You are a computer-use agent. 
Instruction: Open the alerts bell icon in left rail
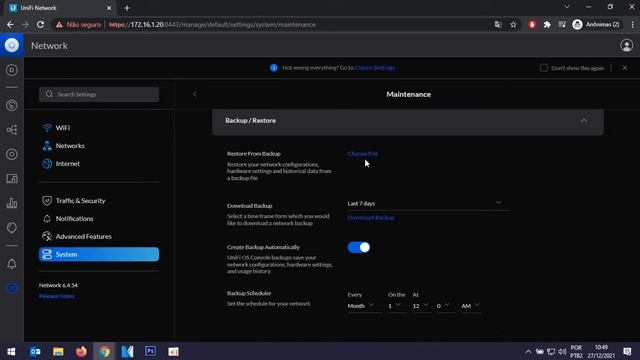click(12, 264)
